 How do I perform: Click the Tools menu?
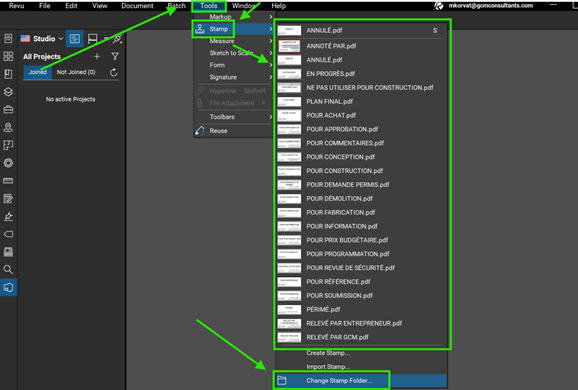pos(209,6)
